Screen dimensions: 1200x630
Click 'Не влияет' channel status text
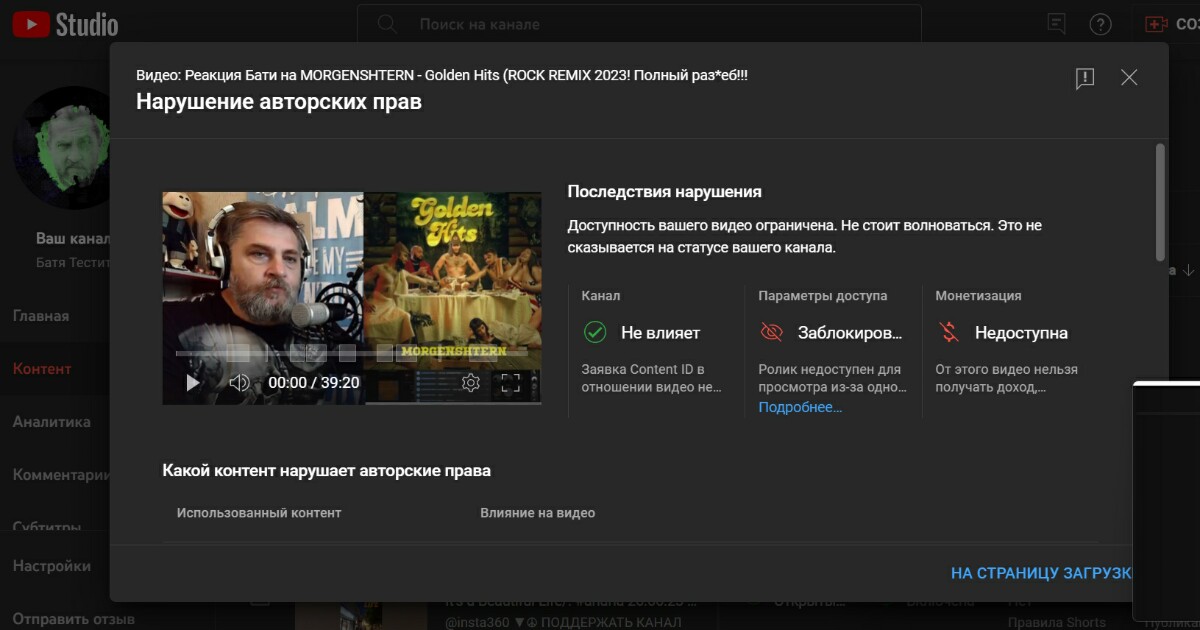(660, 333)
